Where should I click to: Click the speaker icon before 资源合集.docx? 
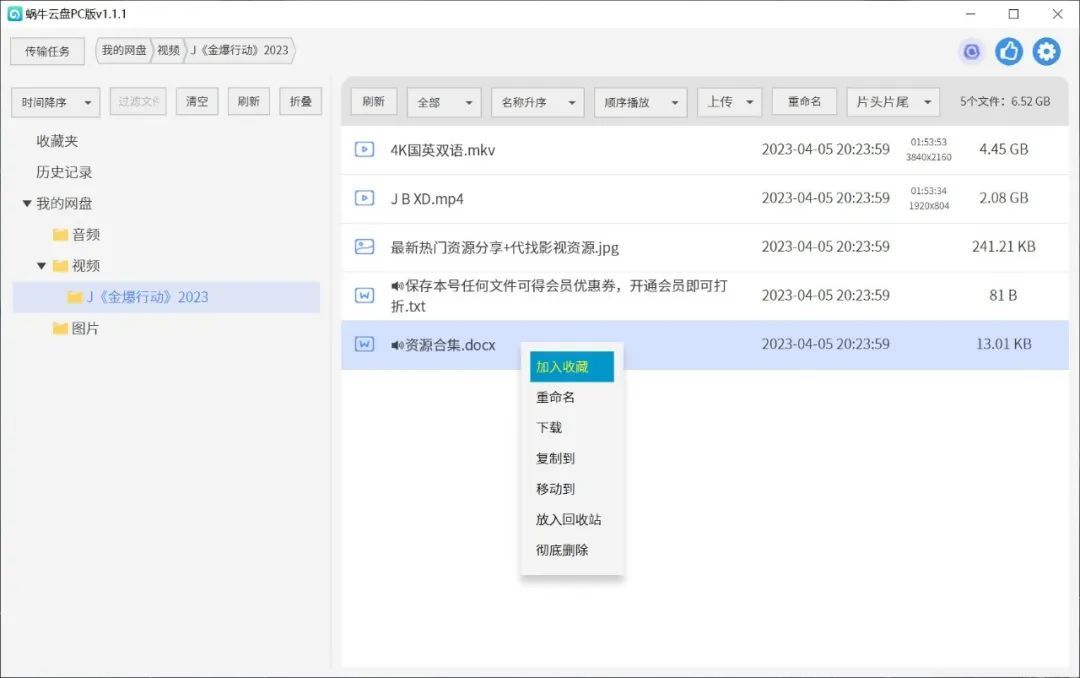click(x=397, y=345)
